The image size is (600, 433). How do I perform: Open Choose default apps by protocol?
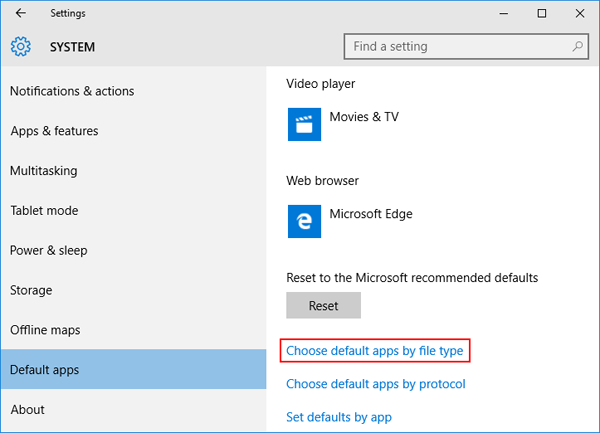point(375,384)
